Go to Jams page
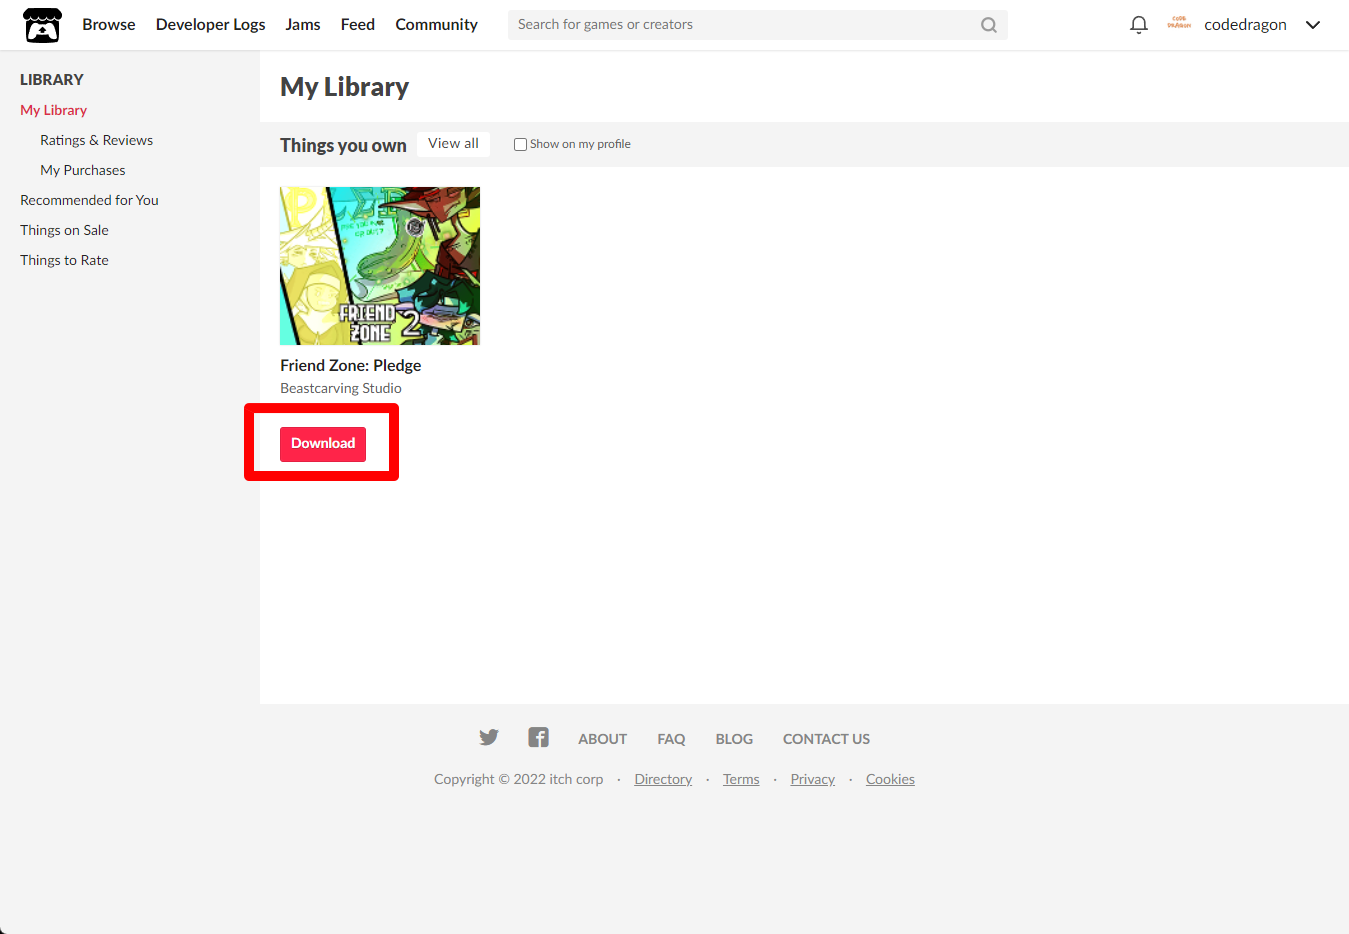The image size is (1349, 934). click(x=303, y=24)
